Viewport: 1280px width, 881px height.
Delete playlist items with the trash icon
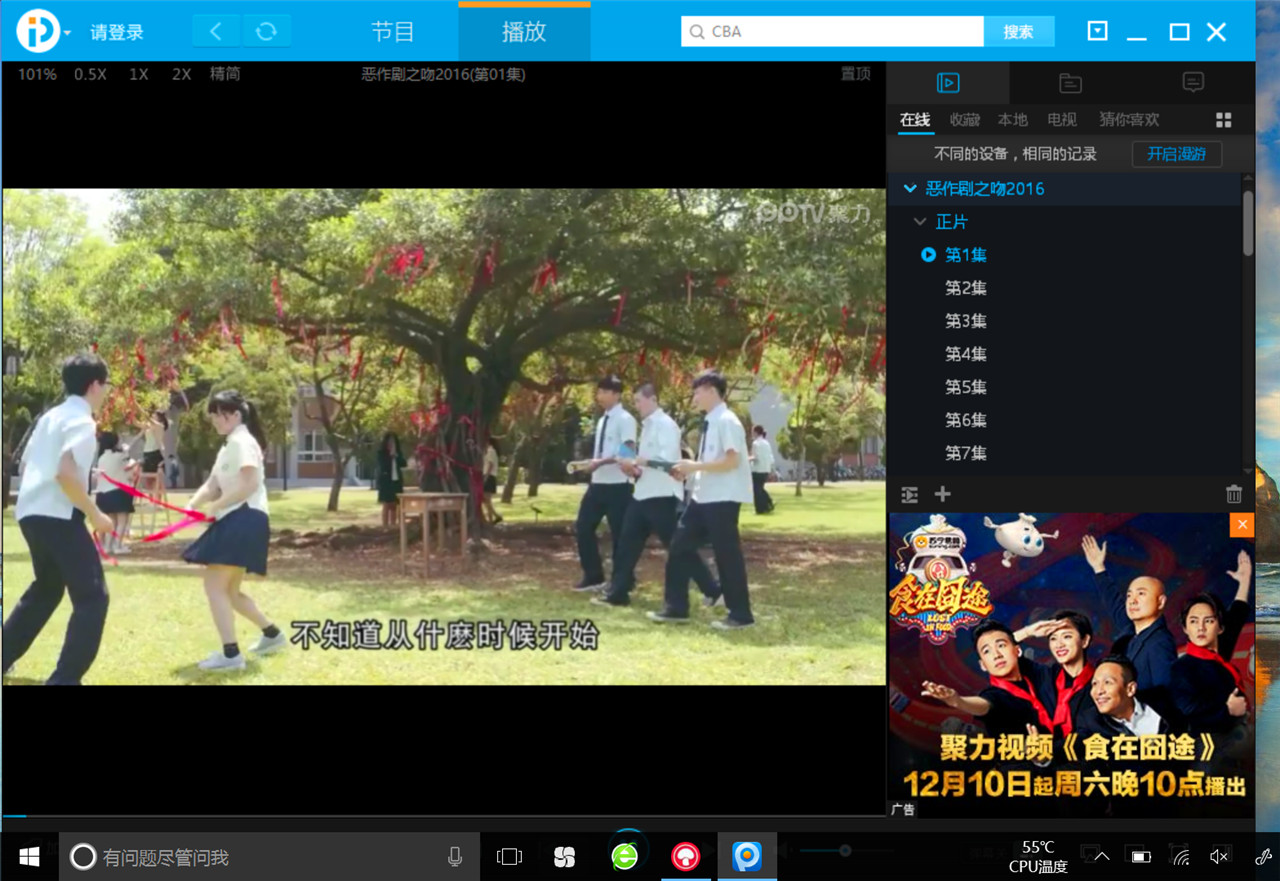click(1234, 494)
